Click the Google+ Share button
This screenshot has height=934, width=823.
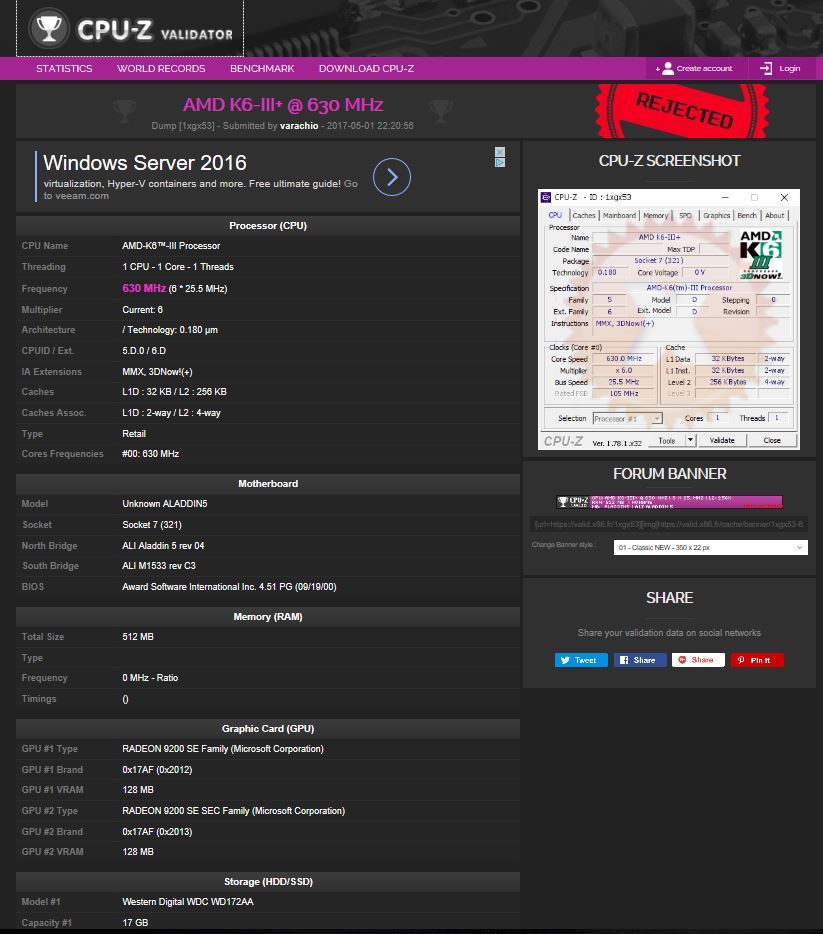698,660
